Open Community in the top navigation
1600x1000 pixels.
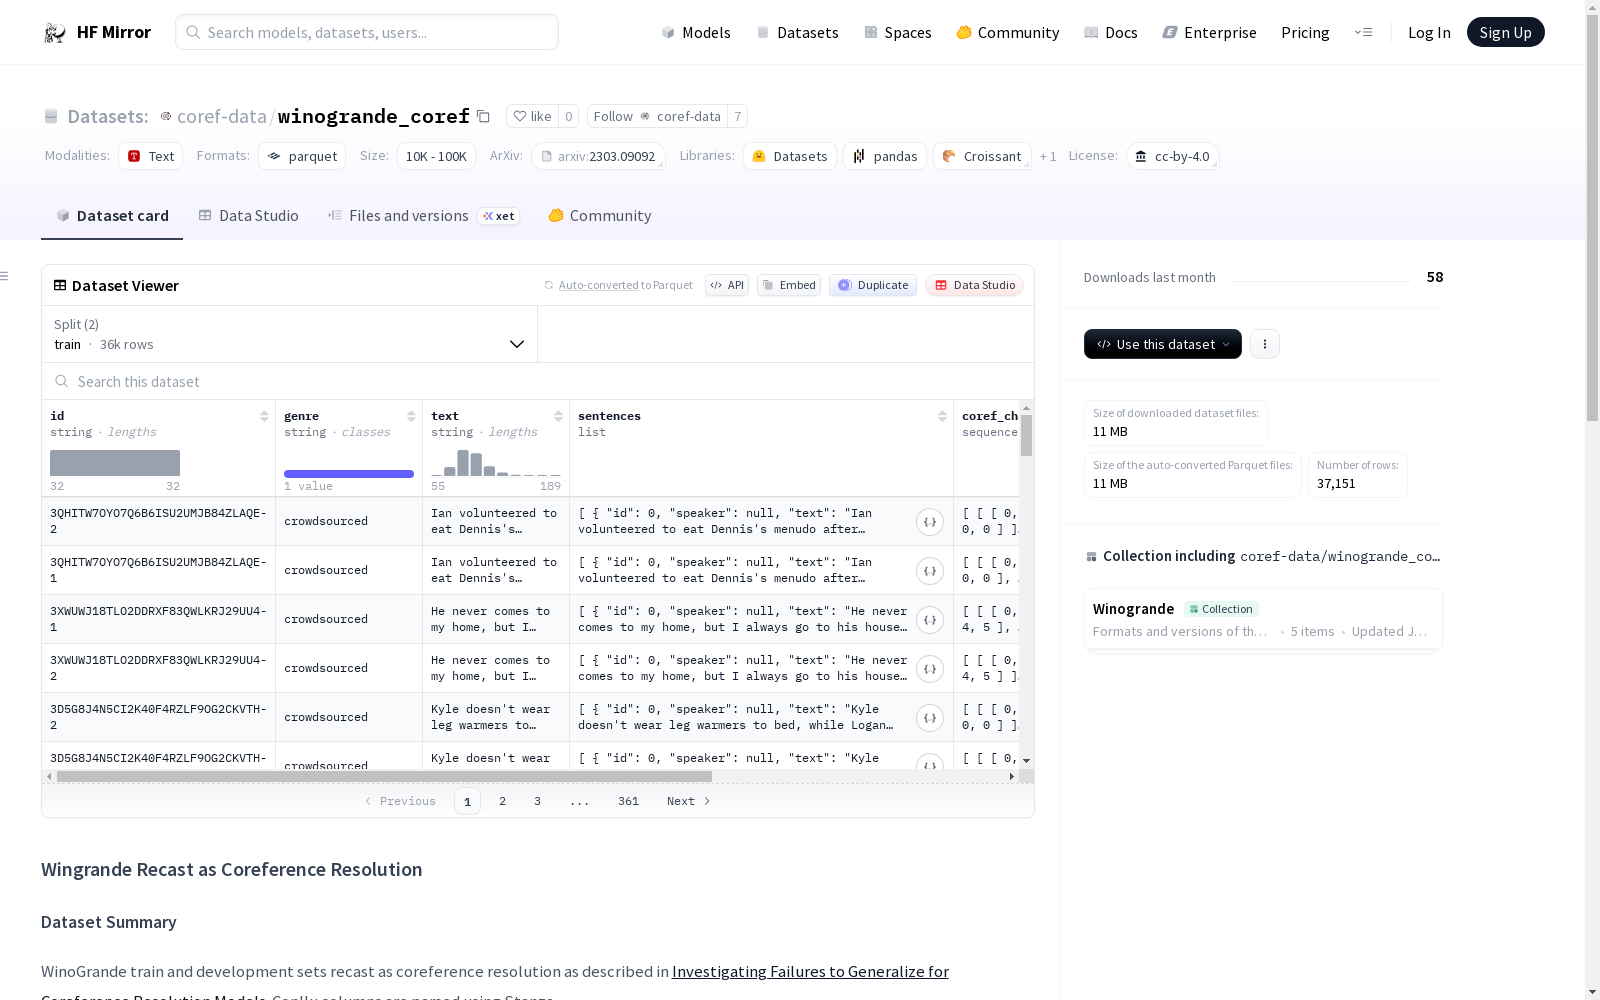pos(1008,32)
